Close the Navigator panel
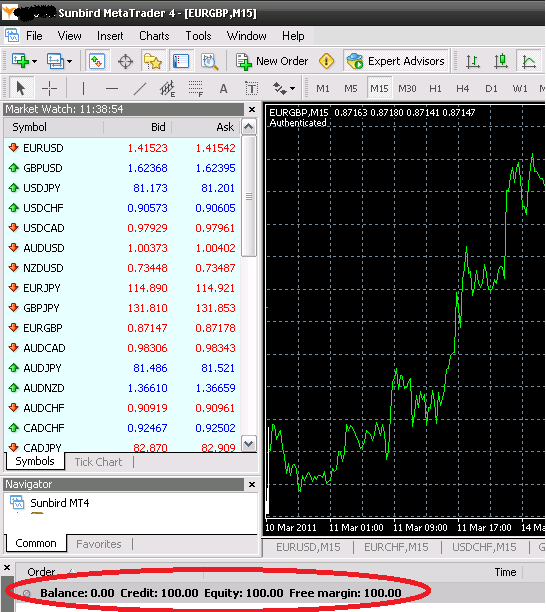Viewport: 546px width, 612px height. coord(252,484)
